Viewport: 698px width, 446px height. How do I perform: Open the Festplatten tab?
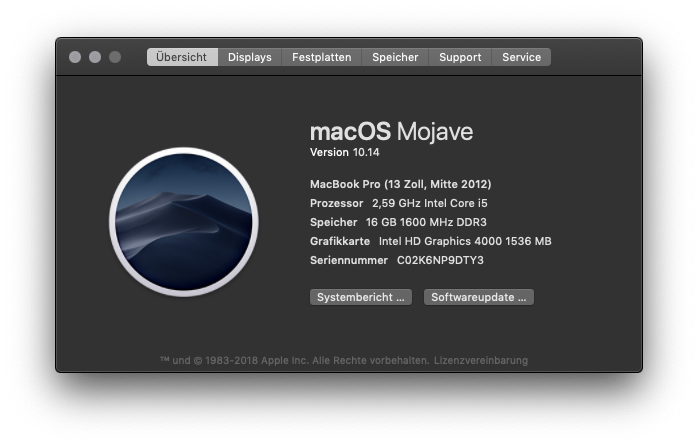pyautogui.click(x=321, y=57)
